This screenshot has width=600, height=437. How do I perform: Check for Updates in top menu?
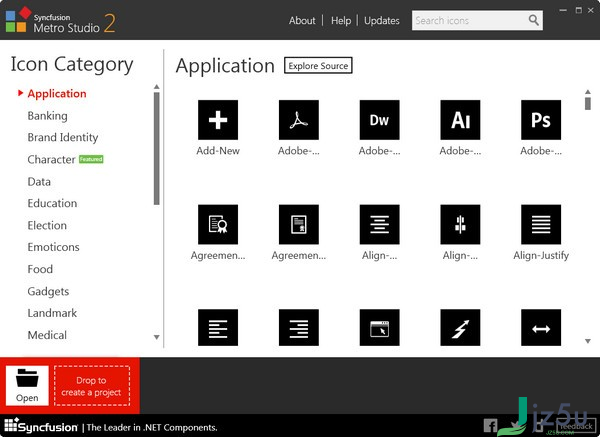pos(382,20)
